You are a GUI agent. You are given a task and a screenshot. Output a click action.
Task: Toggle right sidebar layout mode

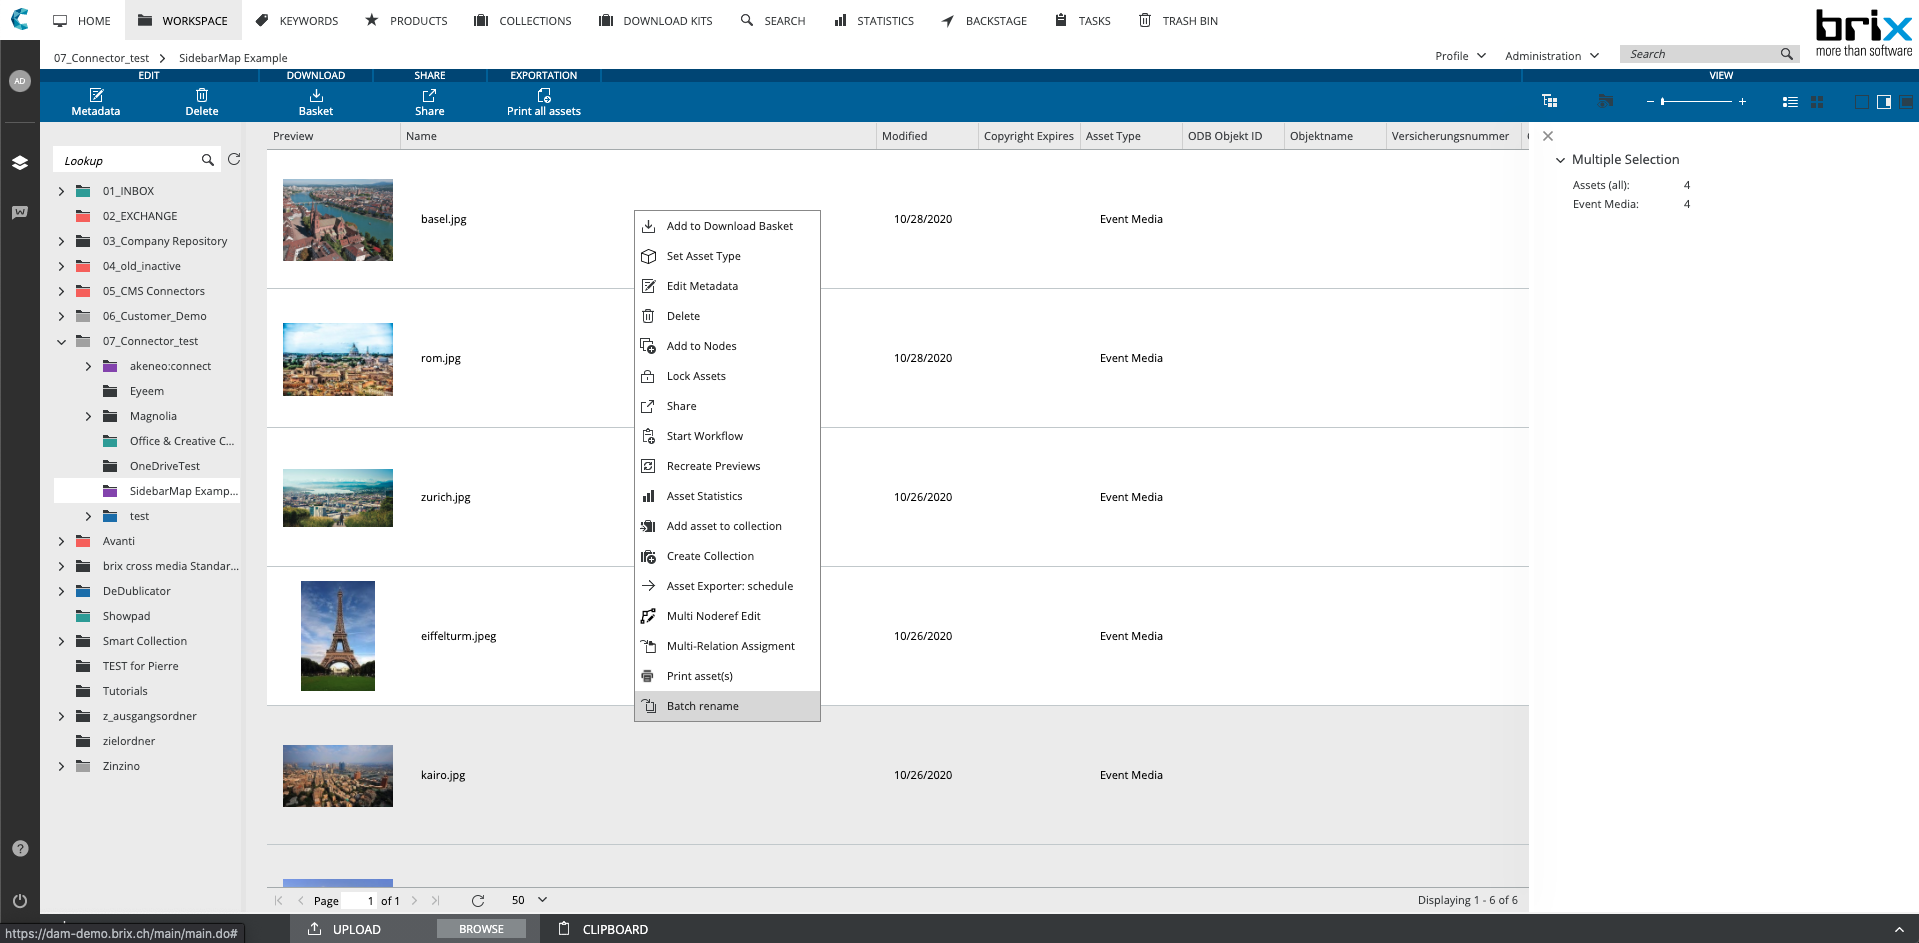pos(1884,102)
